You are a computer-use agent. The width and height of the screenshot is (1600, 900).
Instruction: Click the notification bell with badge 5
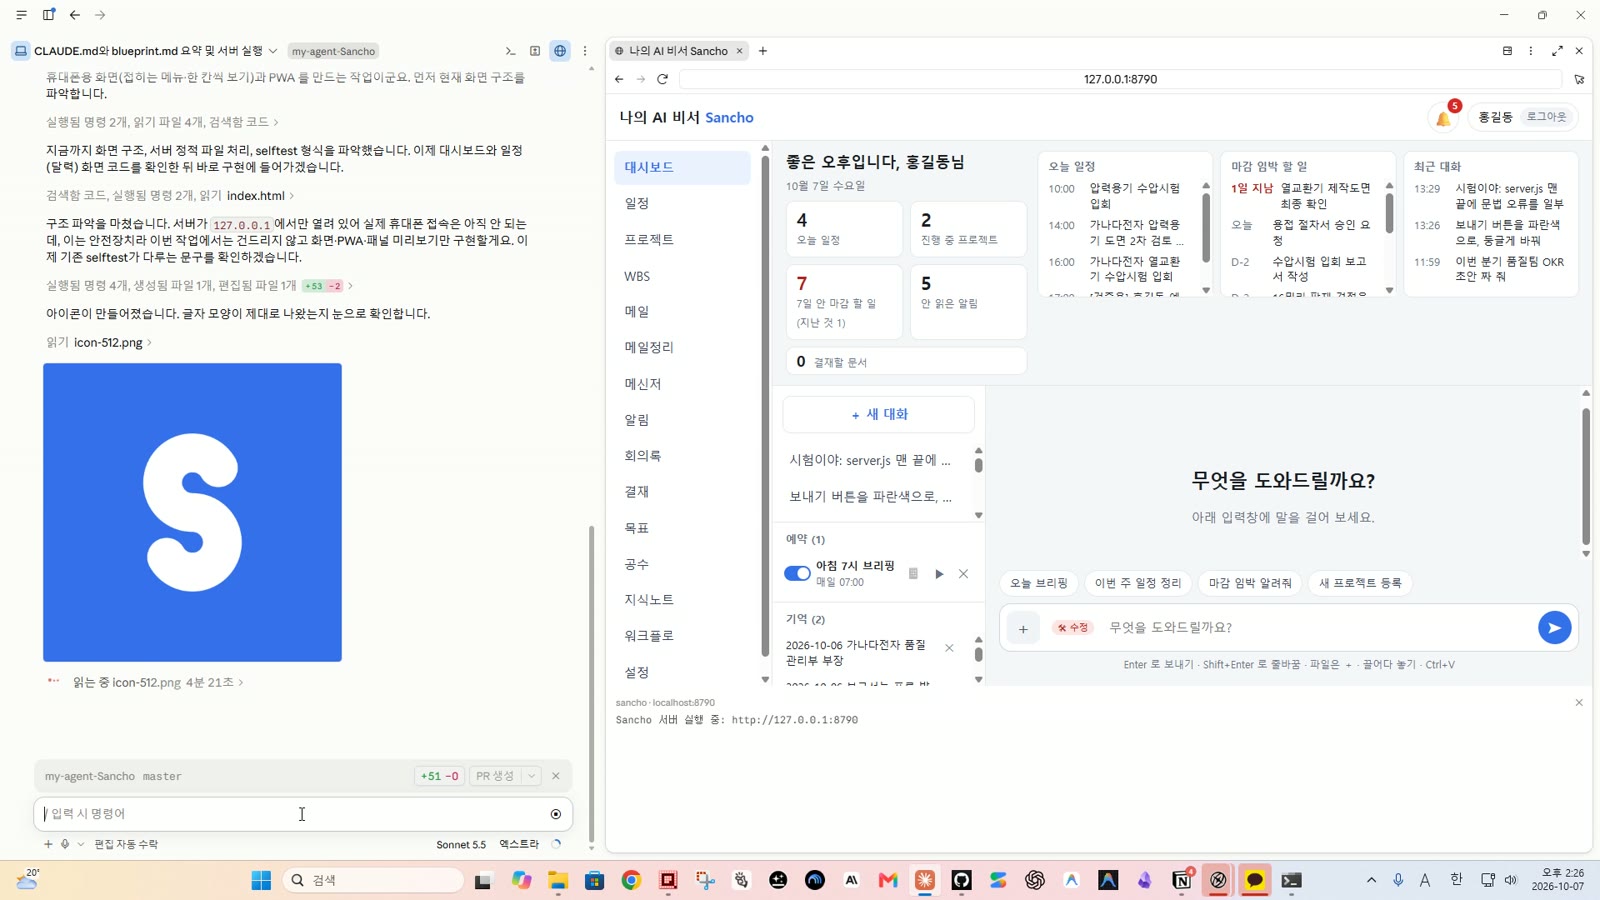point(1444,118)
